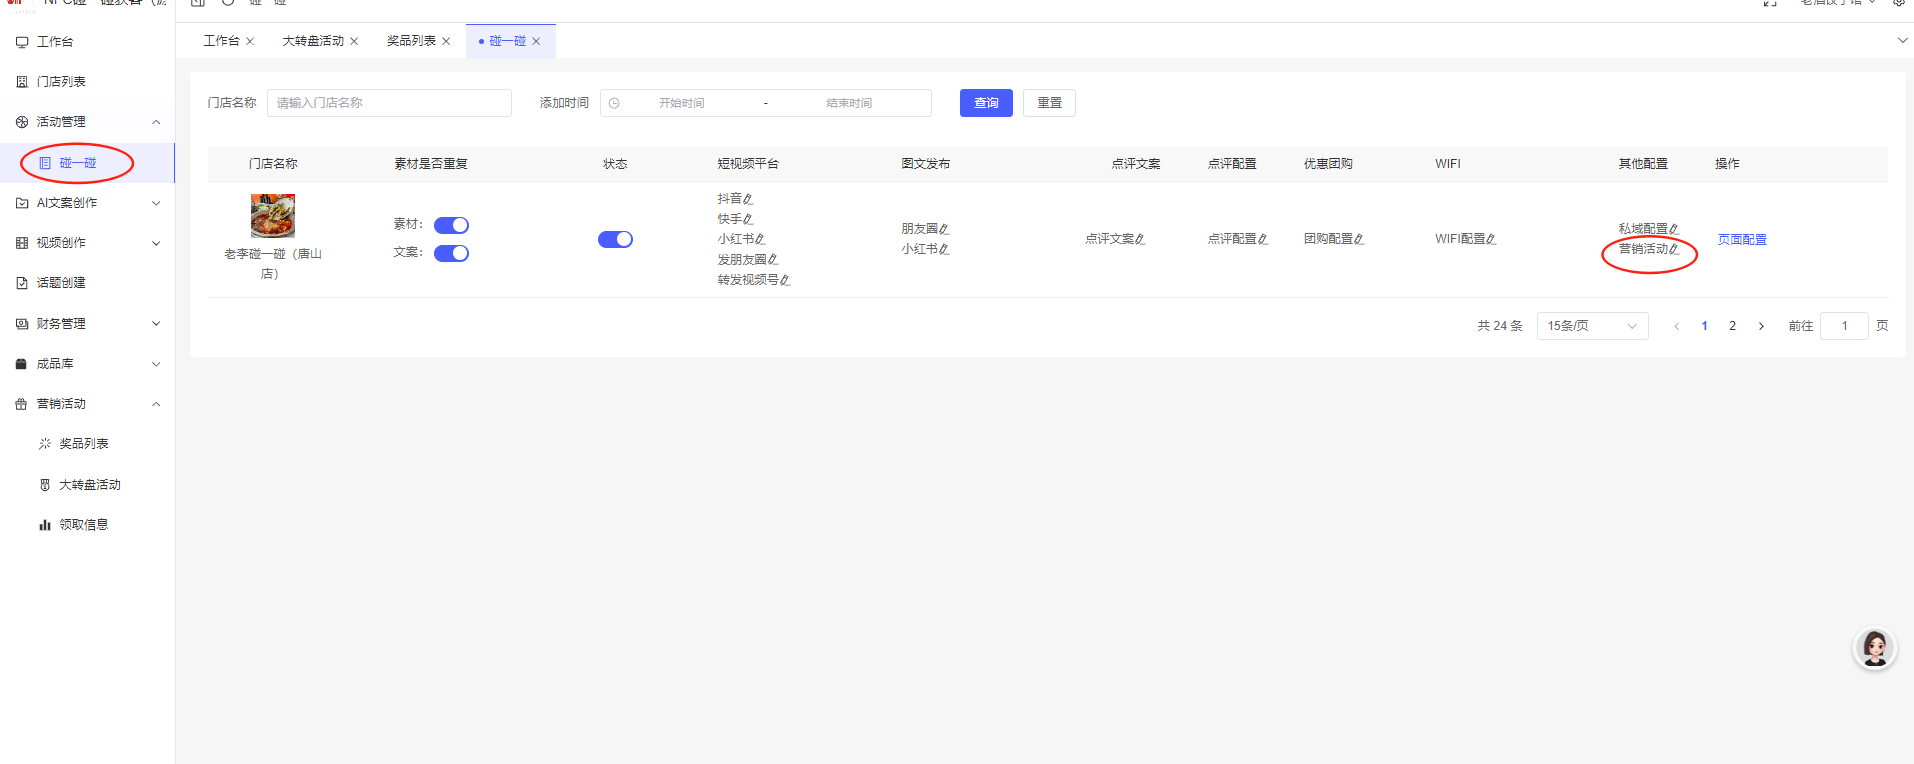Screen dimensions: 1914x764
Task: Click the WIFI配置 edit icon
Action: coord(1491,239)
